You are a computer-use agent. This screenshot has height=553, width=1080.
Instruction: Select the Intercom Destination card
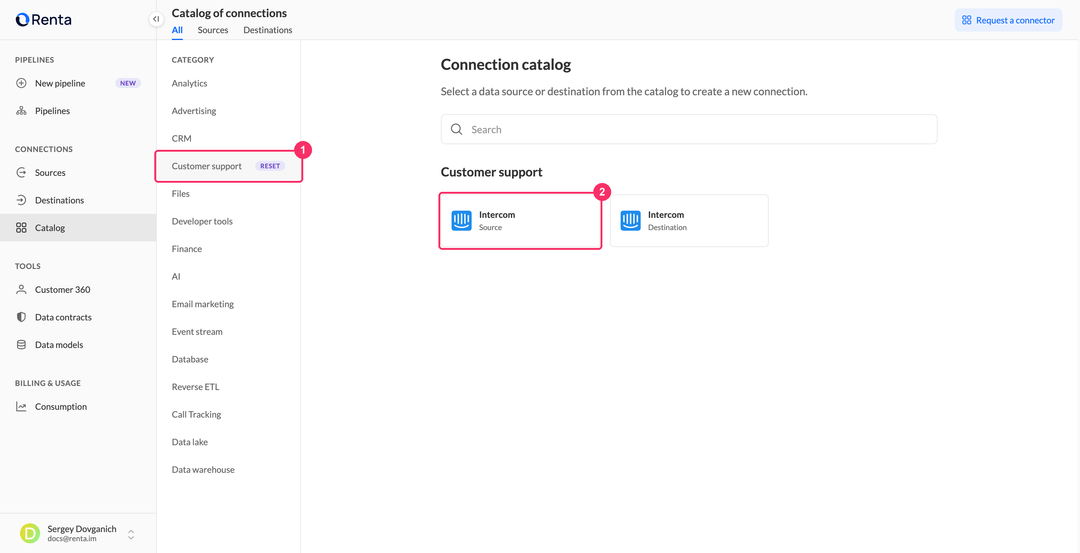tap(689, 220)
